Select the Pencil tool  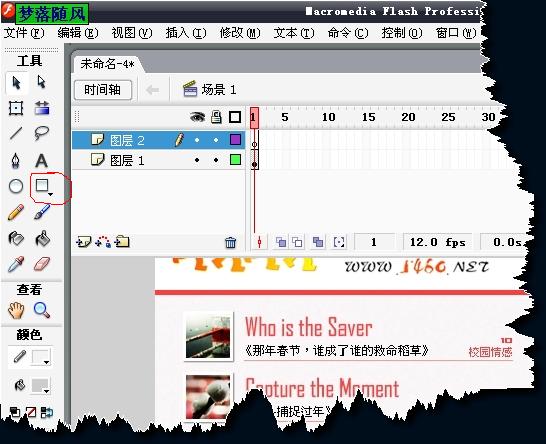(16, 212)
